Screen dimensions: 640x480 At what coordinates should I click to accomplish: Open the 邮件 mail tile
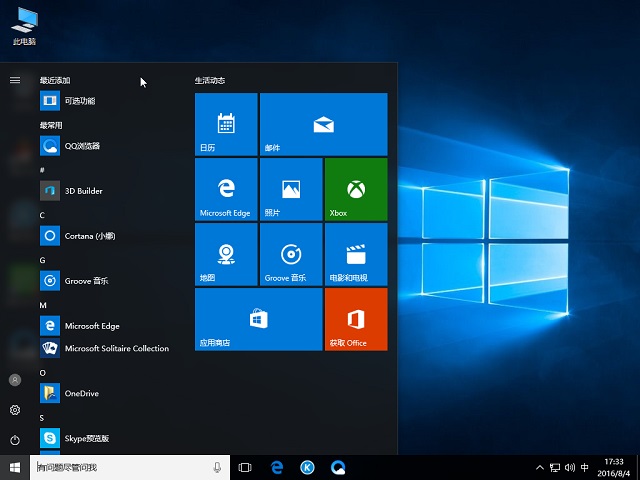(323, 124)
